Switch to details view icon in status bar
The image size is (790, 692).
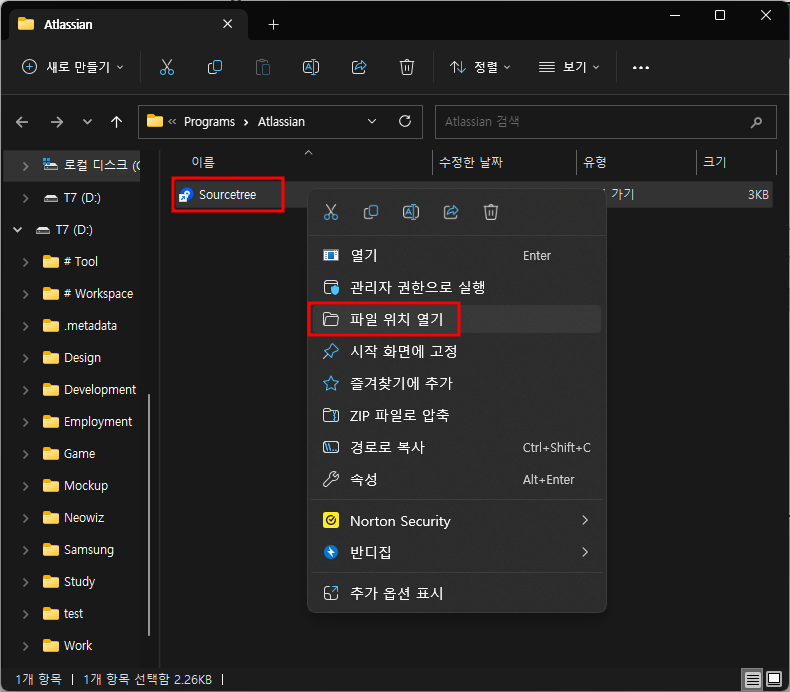[x=752, y=680]
